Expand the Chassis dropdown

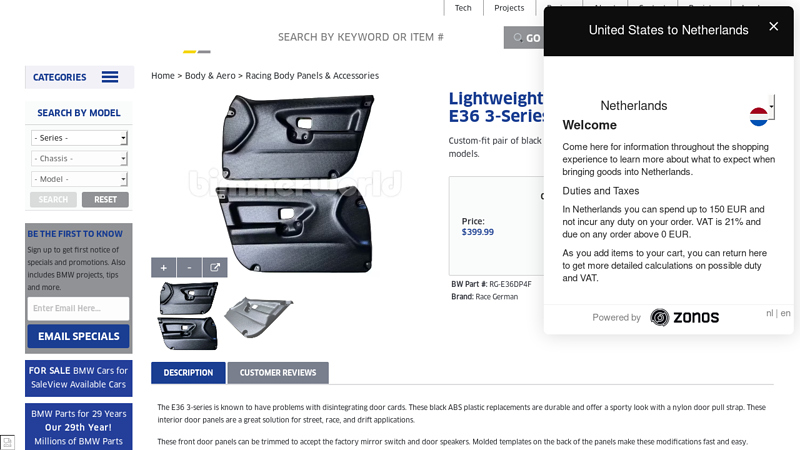click(79, 158)
